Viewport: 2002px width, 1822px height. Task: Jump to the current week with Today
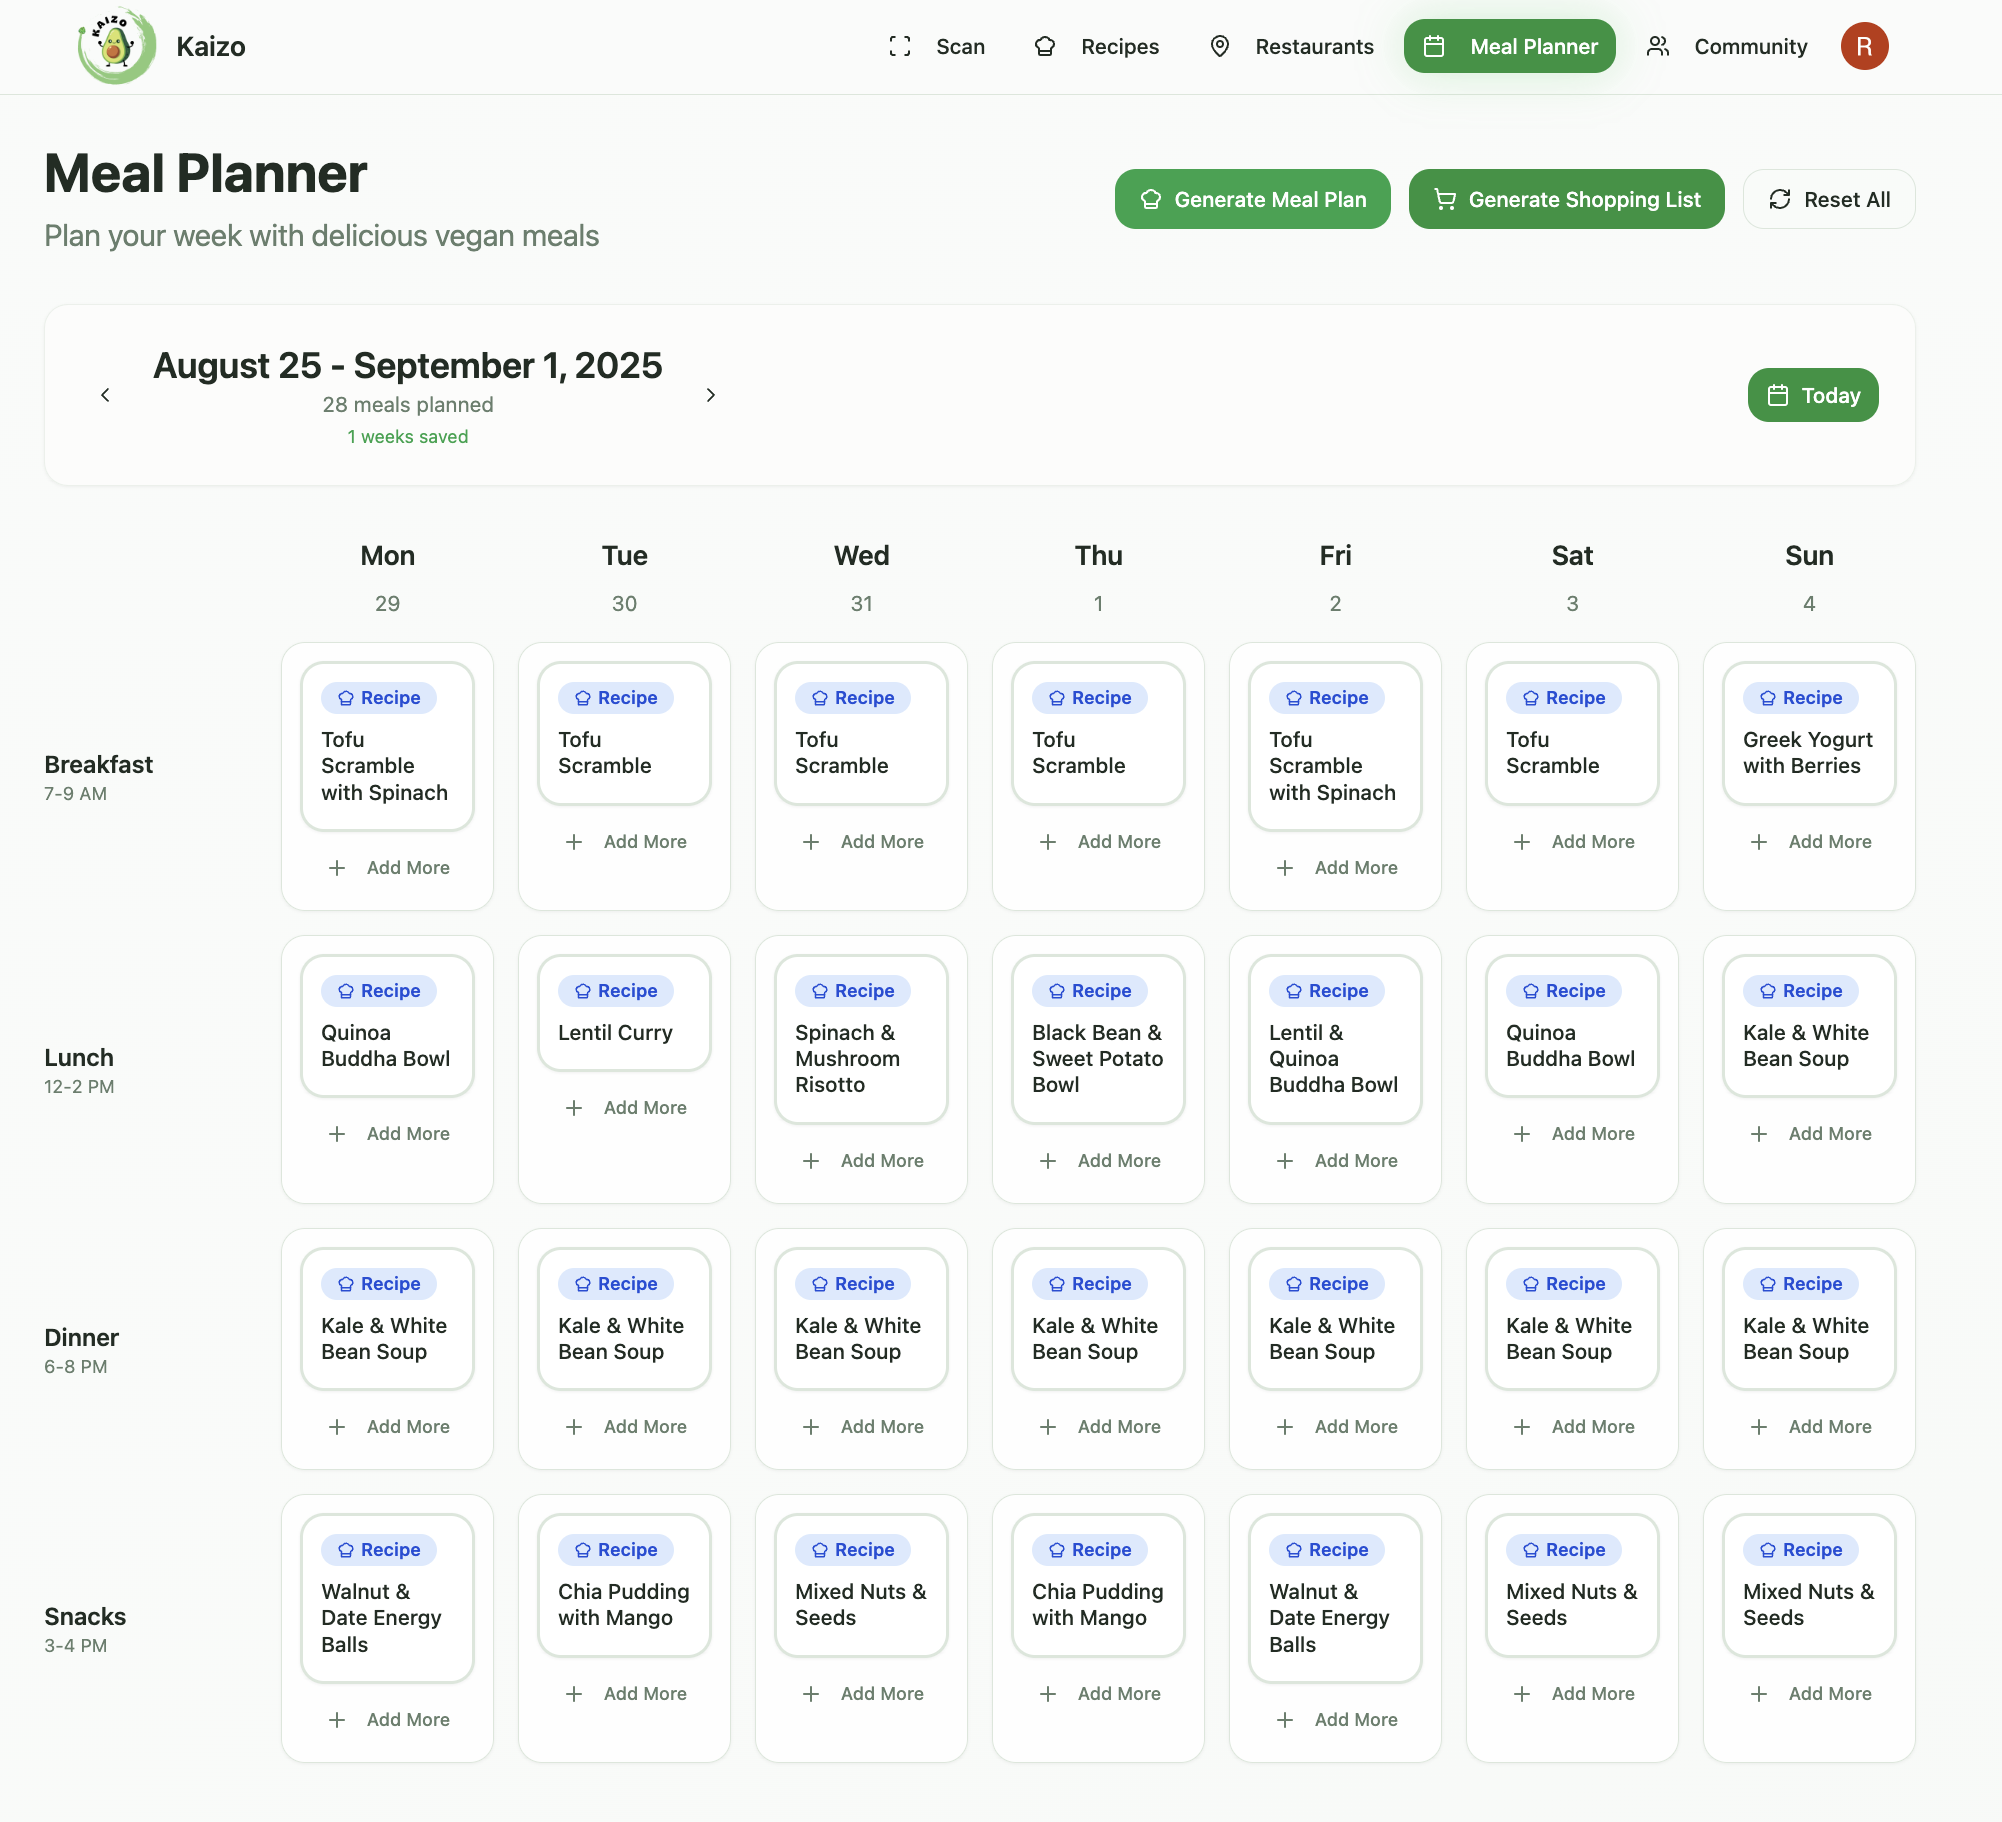pyautogui.click(x=1812, y=395)
